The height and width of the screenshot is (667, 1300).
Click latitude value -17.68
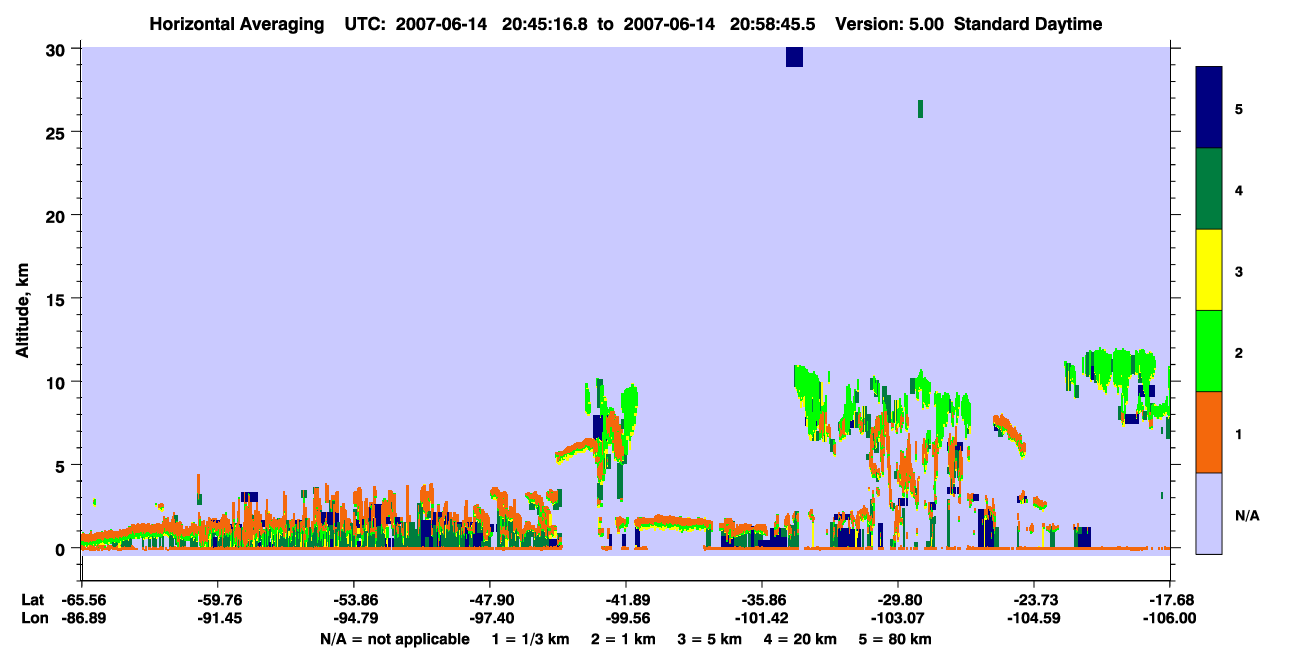1170,599
